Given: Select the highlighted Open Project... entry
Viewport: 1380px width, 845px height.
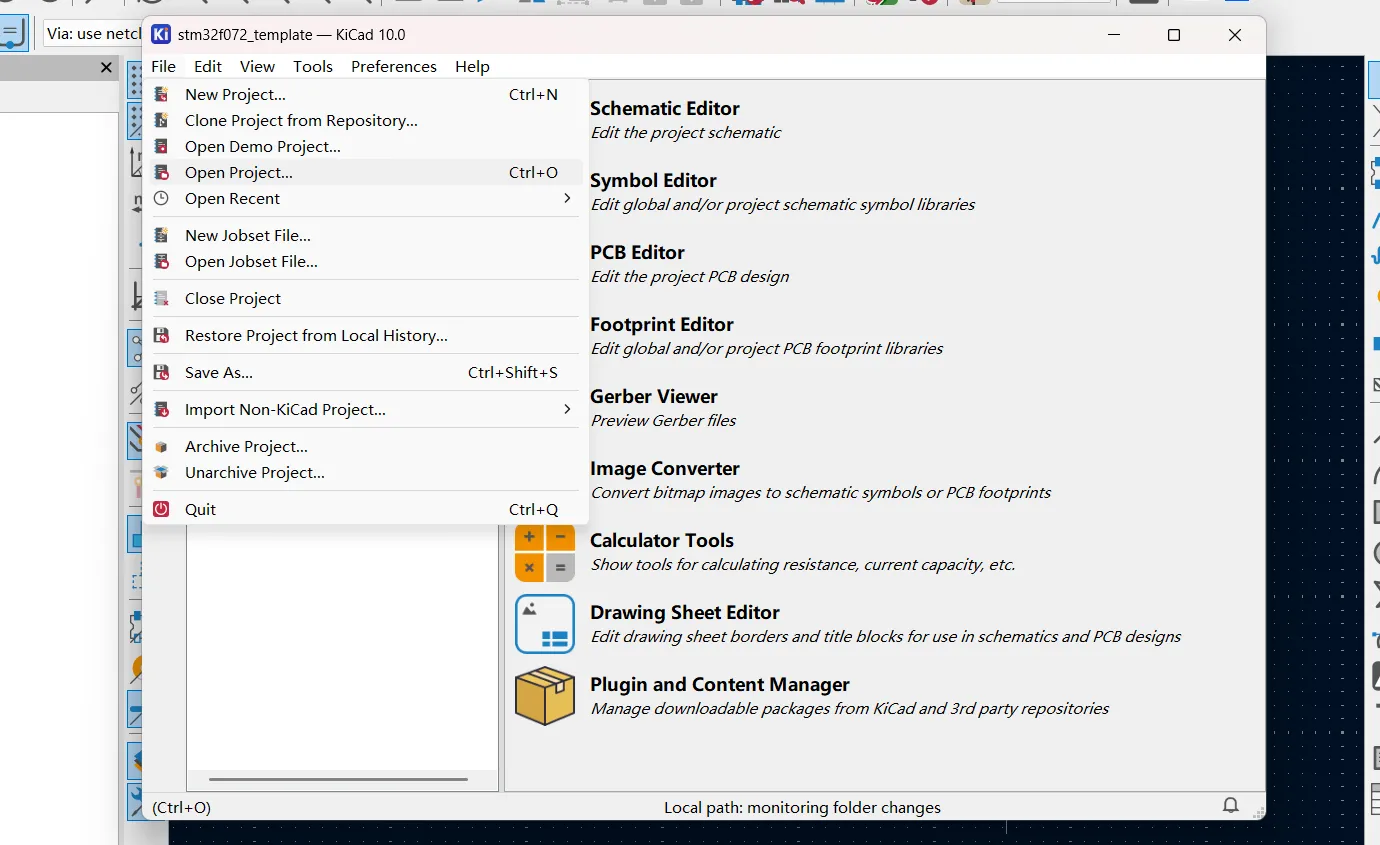Looking at the screenshot, I should click(365, 172).
